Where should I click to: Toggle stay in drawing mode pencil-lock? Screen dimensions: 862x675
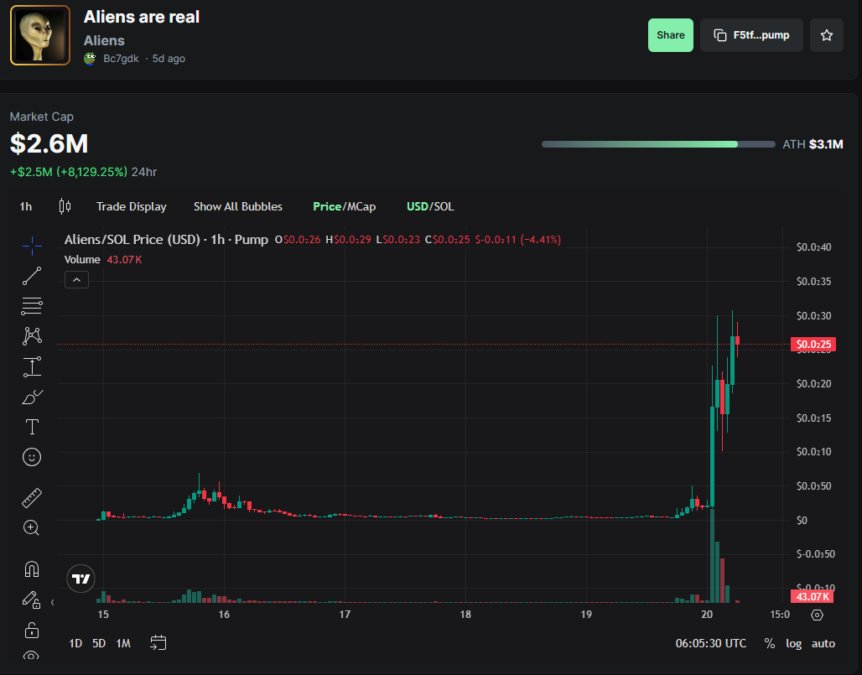pyautogui.click(x=31, y=599)
